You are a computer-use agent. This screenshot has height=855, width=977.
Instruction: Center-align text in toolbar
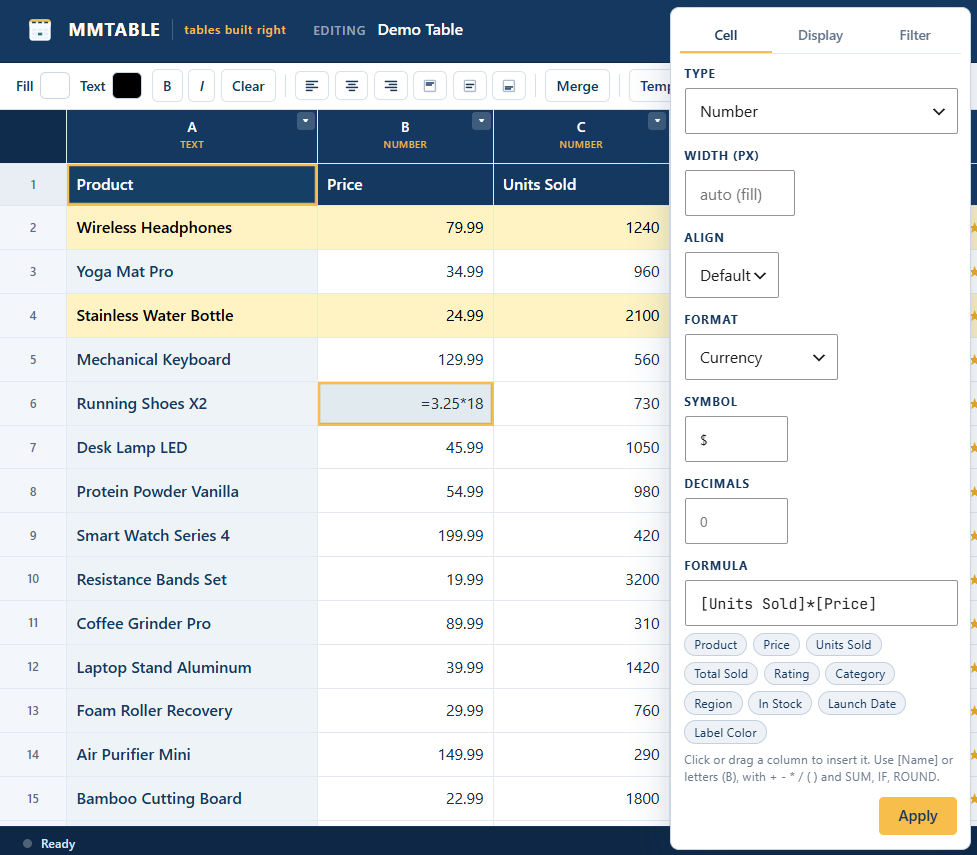[x=351, y=86]
